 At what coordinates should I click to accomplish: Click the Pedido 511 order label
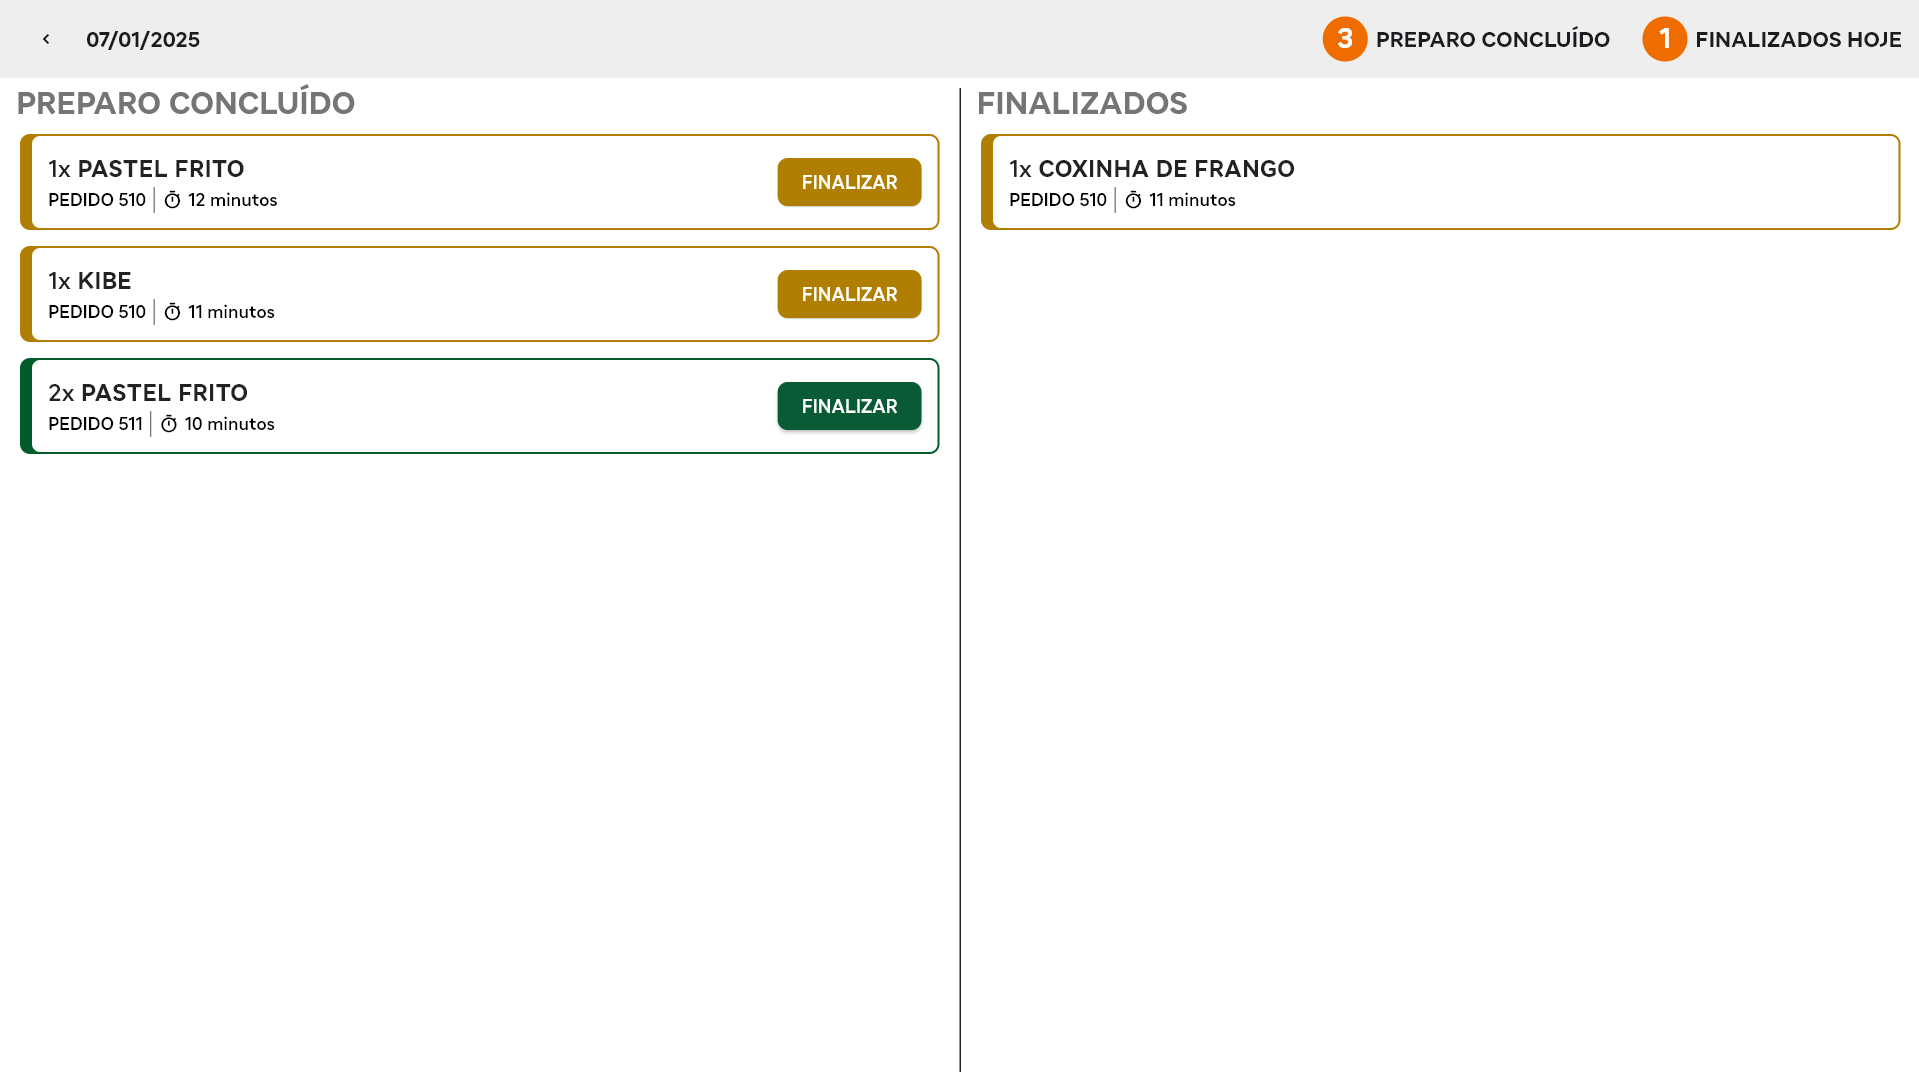(95, 424)
